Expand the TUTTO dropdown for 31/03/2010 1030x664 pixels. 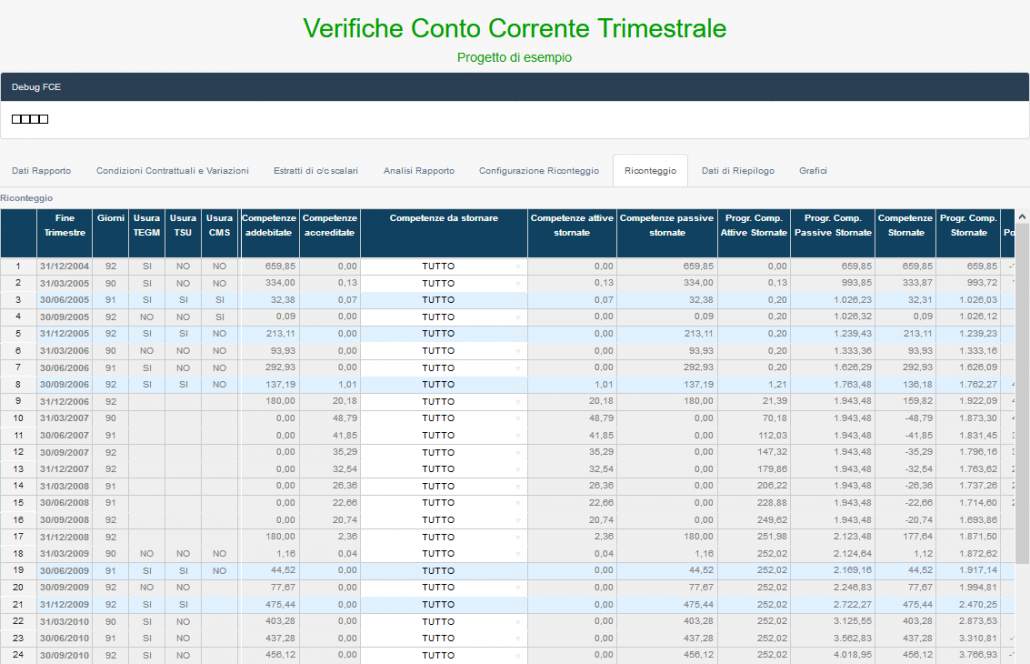(444, 621)
